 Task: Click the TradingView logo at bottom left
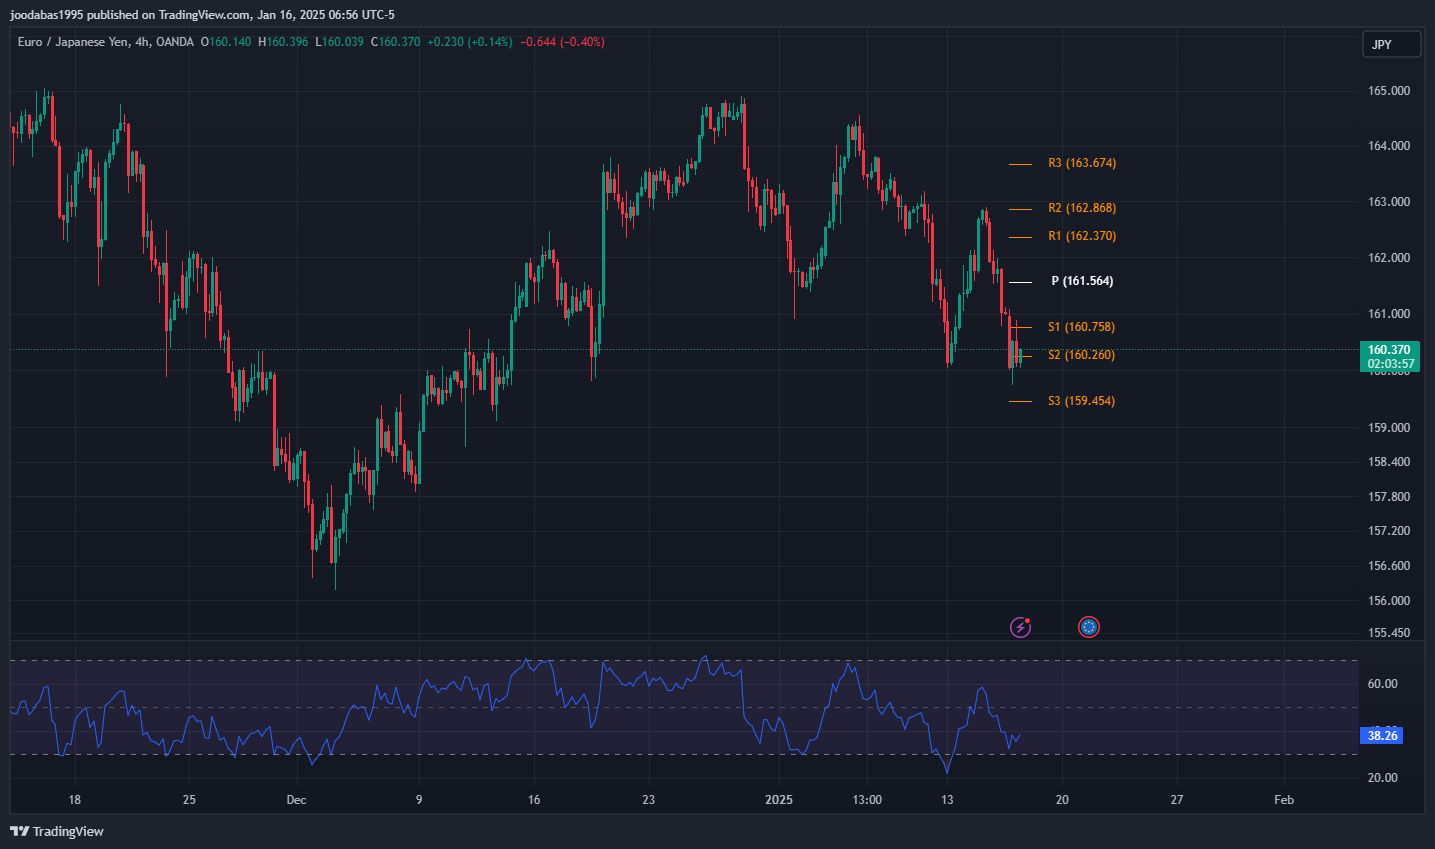57,831
